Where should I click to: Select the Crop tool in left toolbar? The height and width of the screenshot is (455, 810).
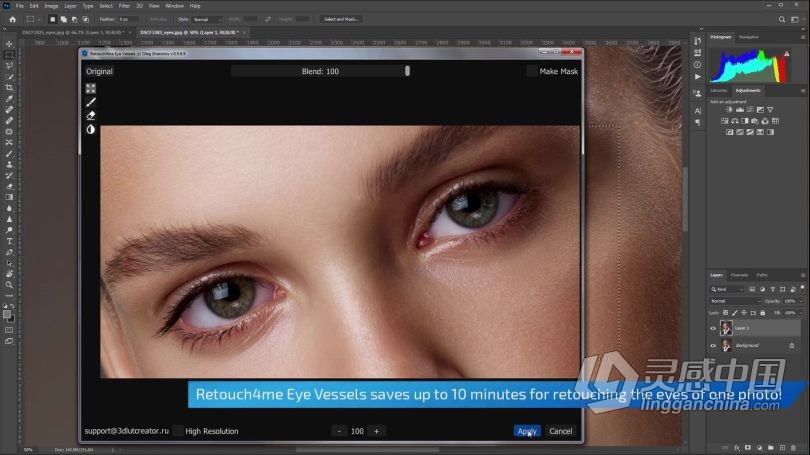9,88
